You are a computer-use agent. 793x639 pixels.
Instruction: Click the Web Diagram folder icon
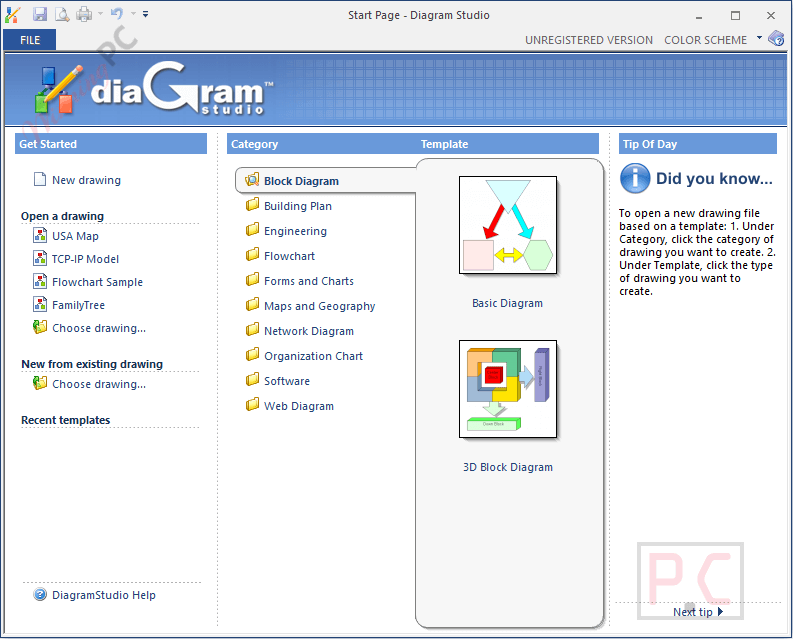252,405
